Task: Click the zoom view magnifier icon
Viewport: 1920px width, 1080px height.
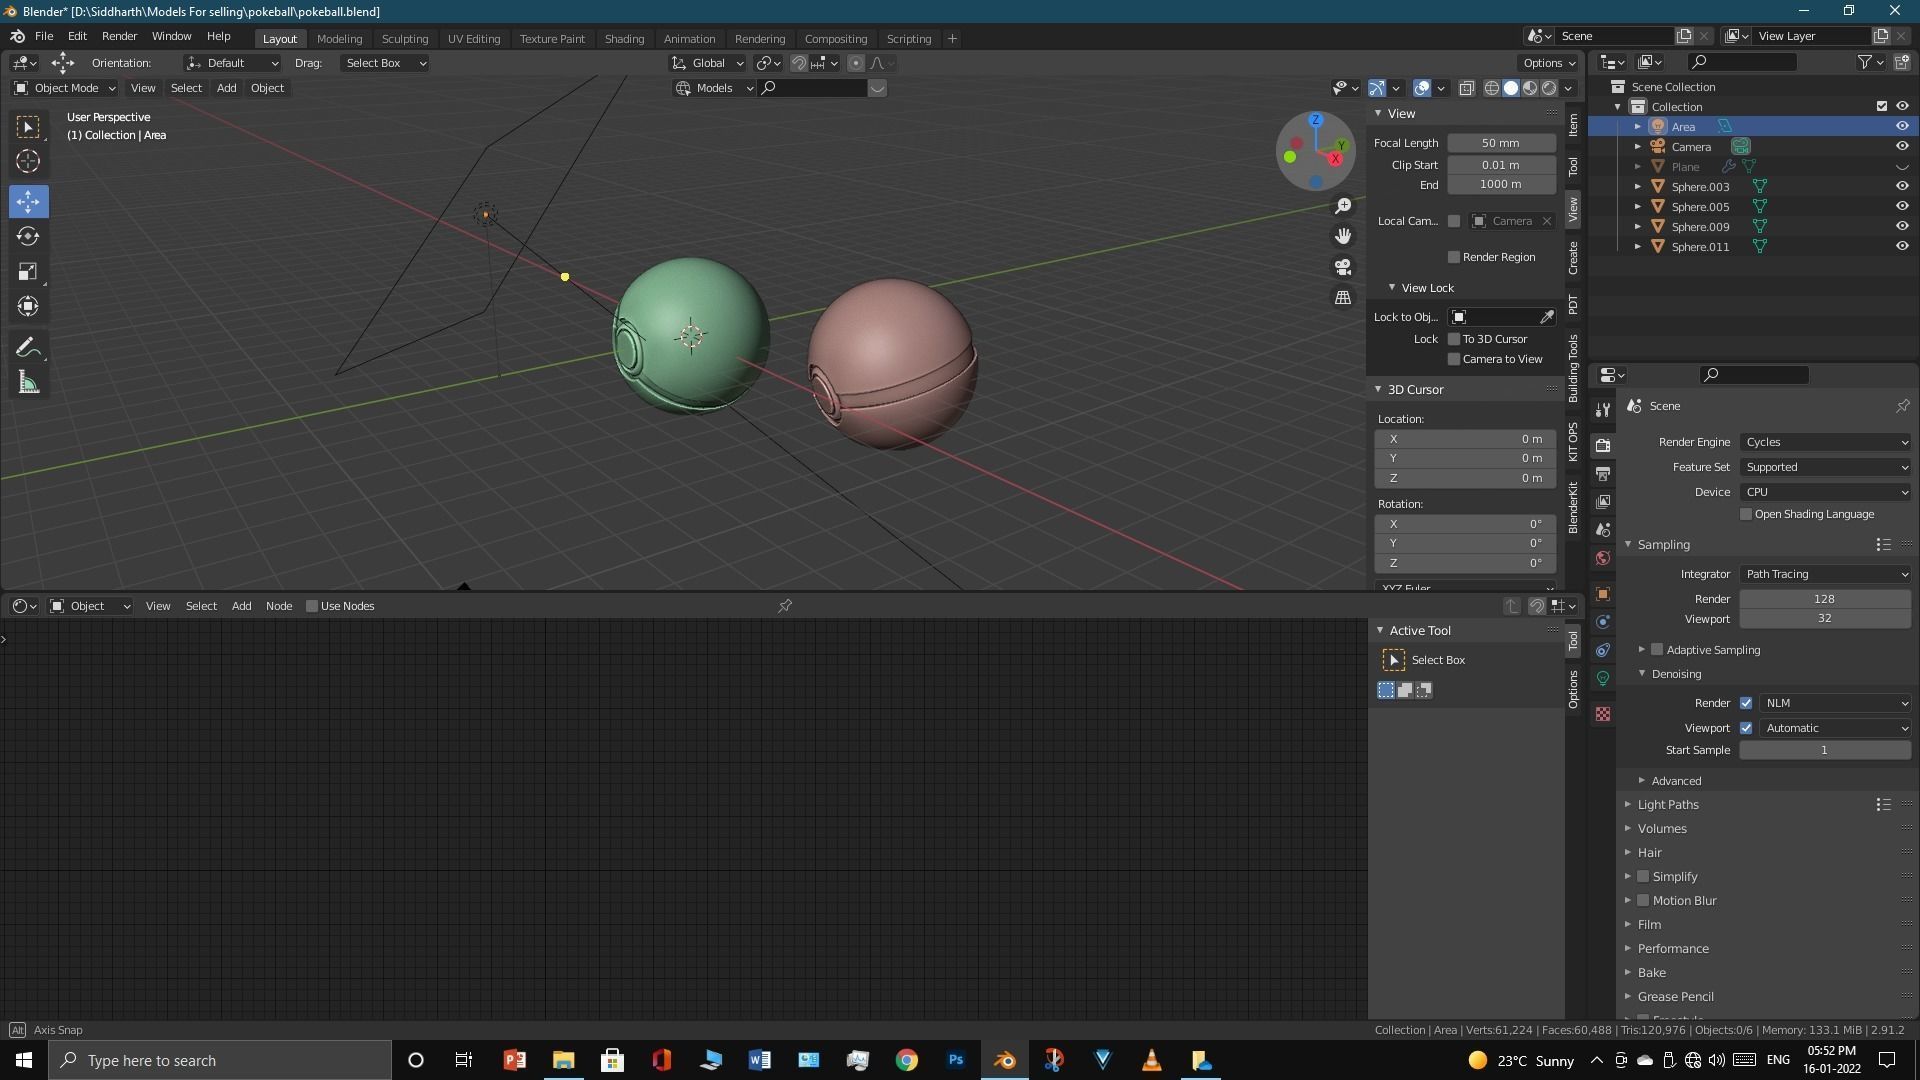Action: tap(1343, 206)
